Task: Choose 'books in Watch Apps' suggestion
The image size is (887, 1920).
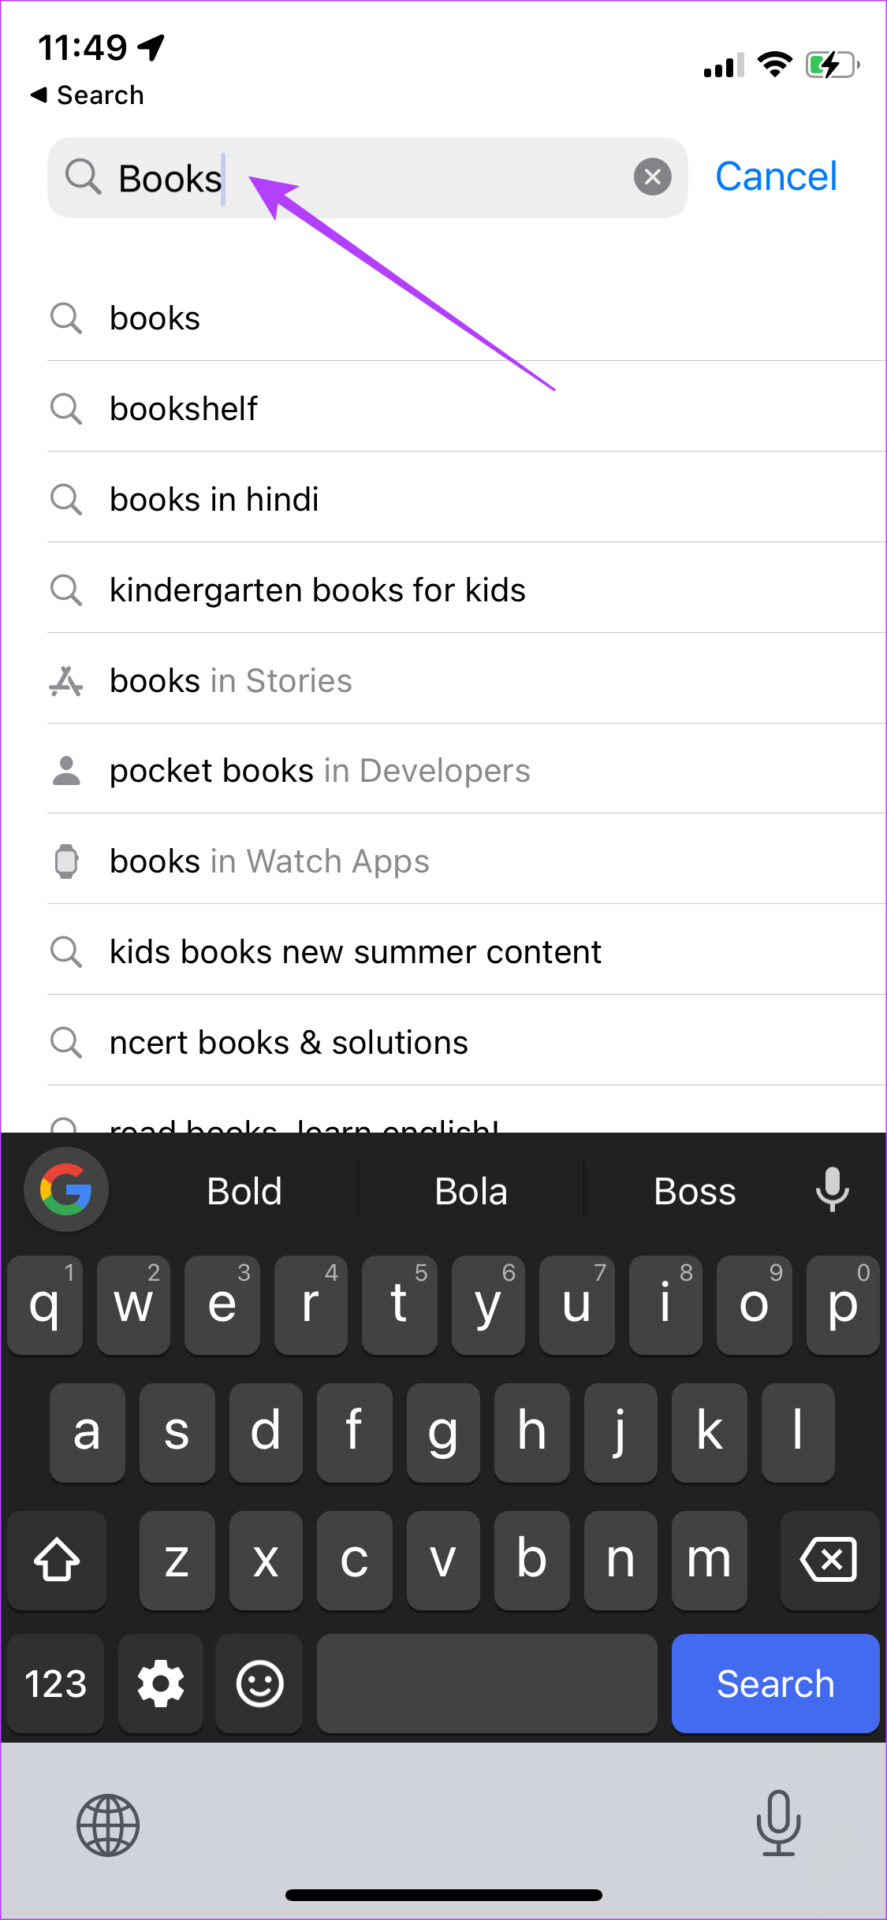Action: (x=466, y=860)
